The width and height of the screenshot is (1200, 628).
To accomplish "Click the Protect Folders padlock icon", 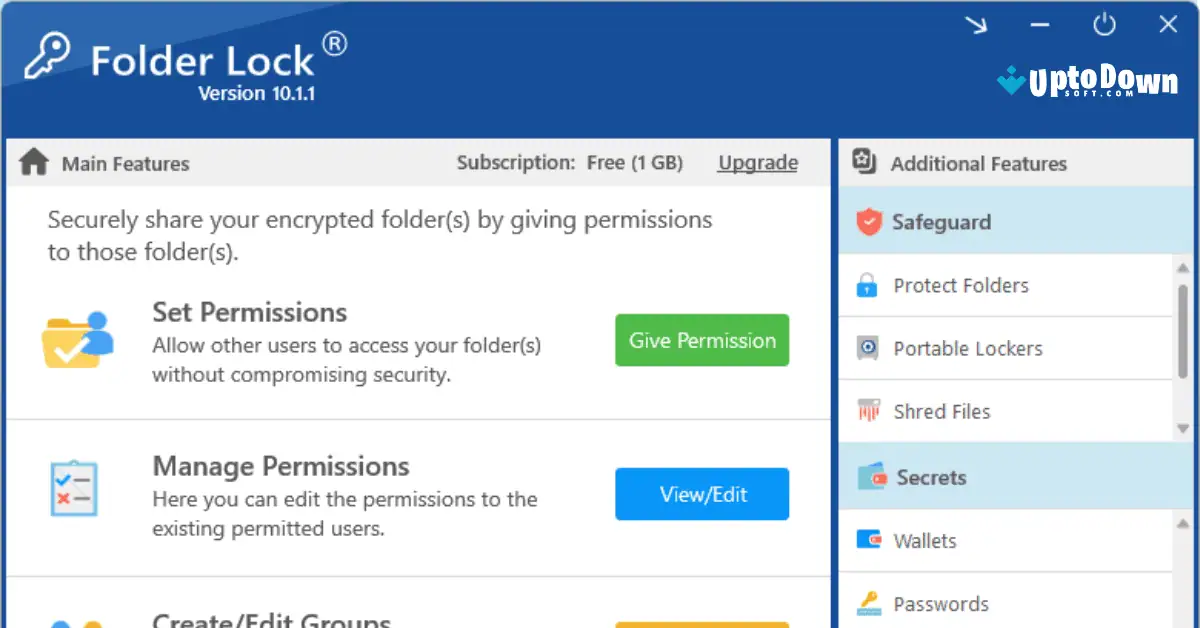I will click(866, 285).
